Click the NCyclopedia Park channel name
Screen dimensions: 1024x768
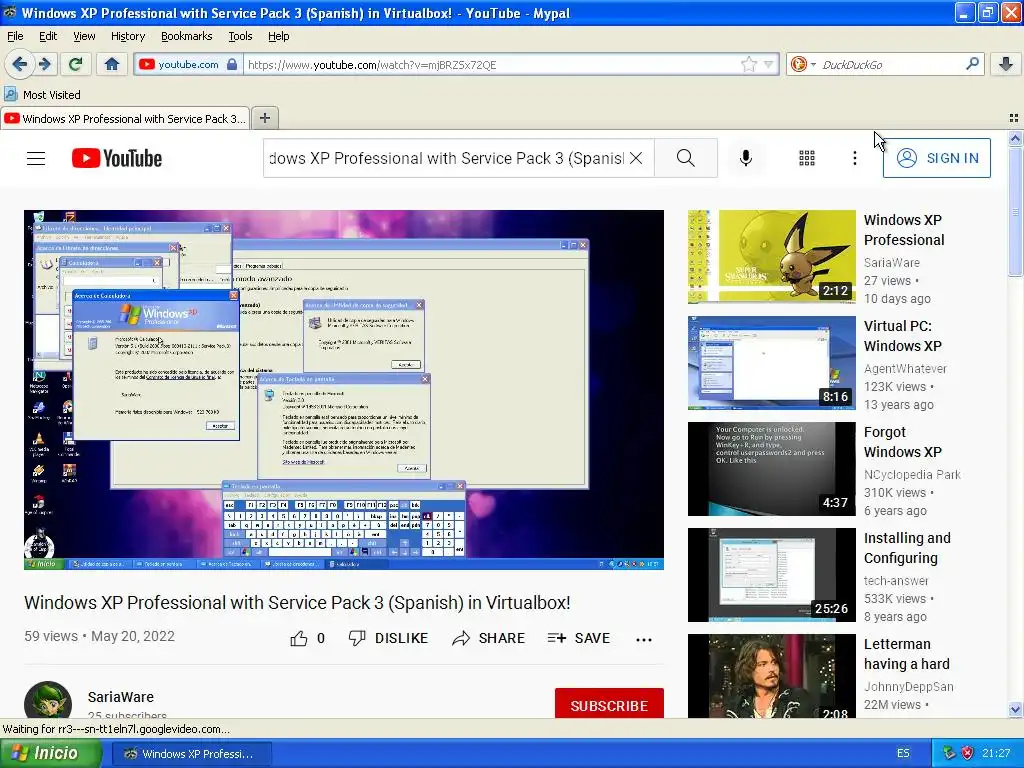(912, 474)
